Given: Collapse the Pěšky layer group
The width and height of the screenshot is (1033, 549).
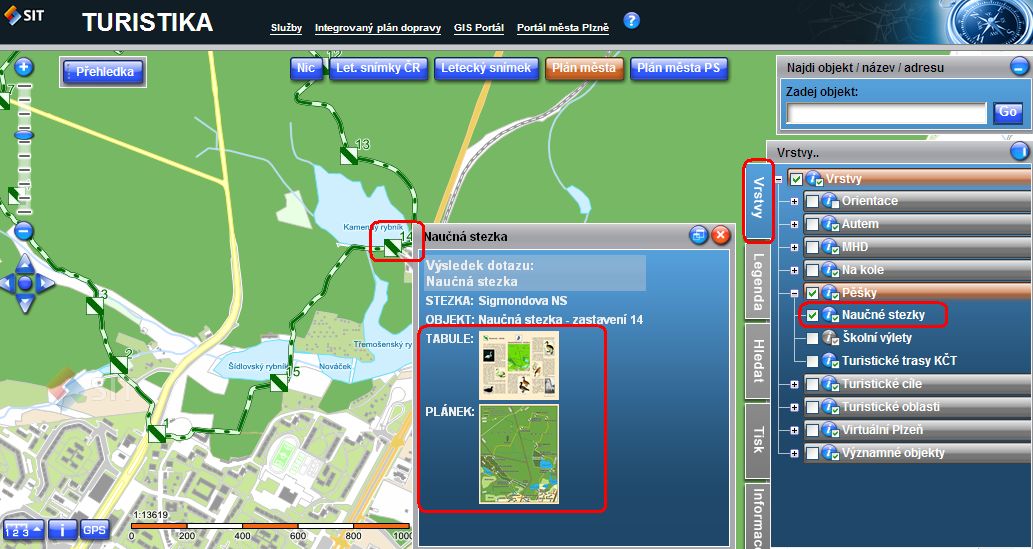Looking at the screenshot, I should 794,292.
